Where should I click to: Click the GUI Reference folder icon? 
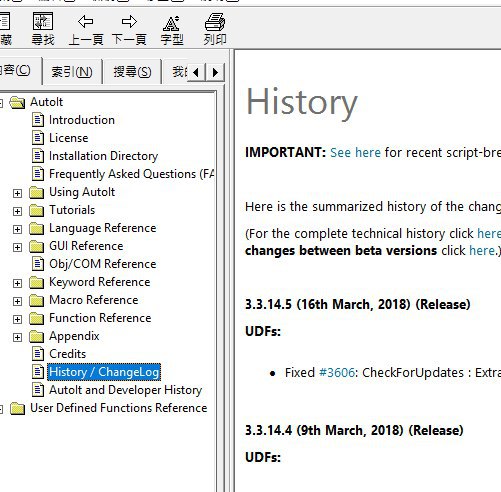click(x=36, y=246)
